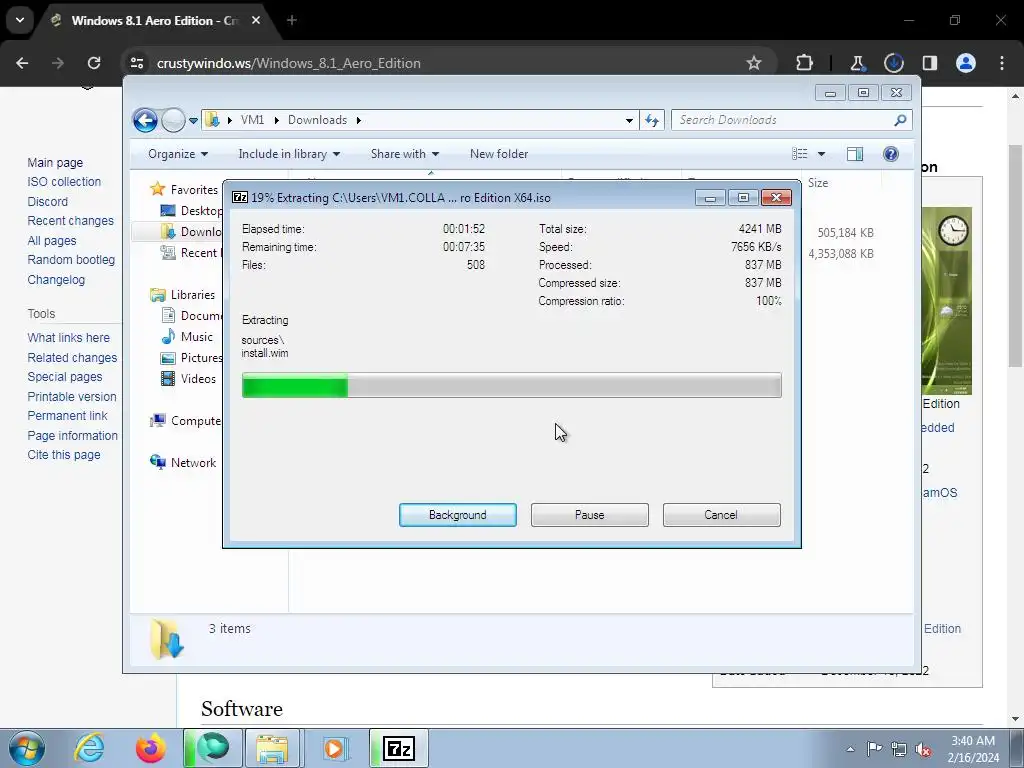Screen dimensions: 1024x768
Task: Open Videos library
Action: [x=198, y=379]
